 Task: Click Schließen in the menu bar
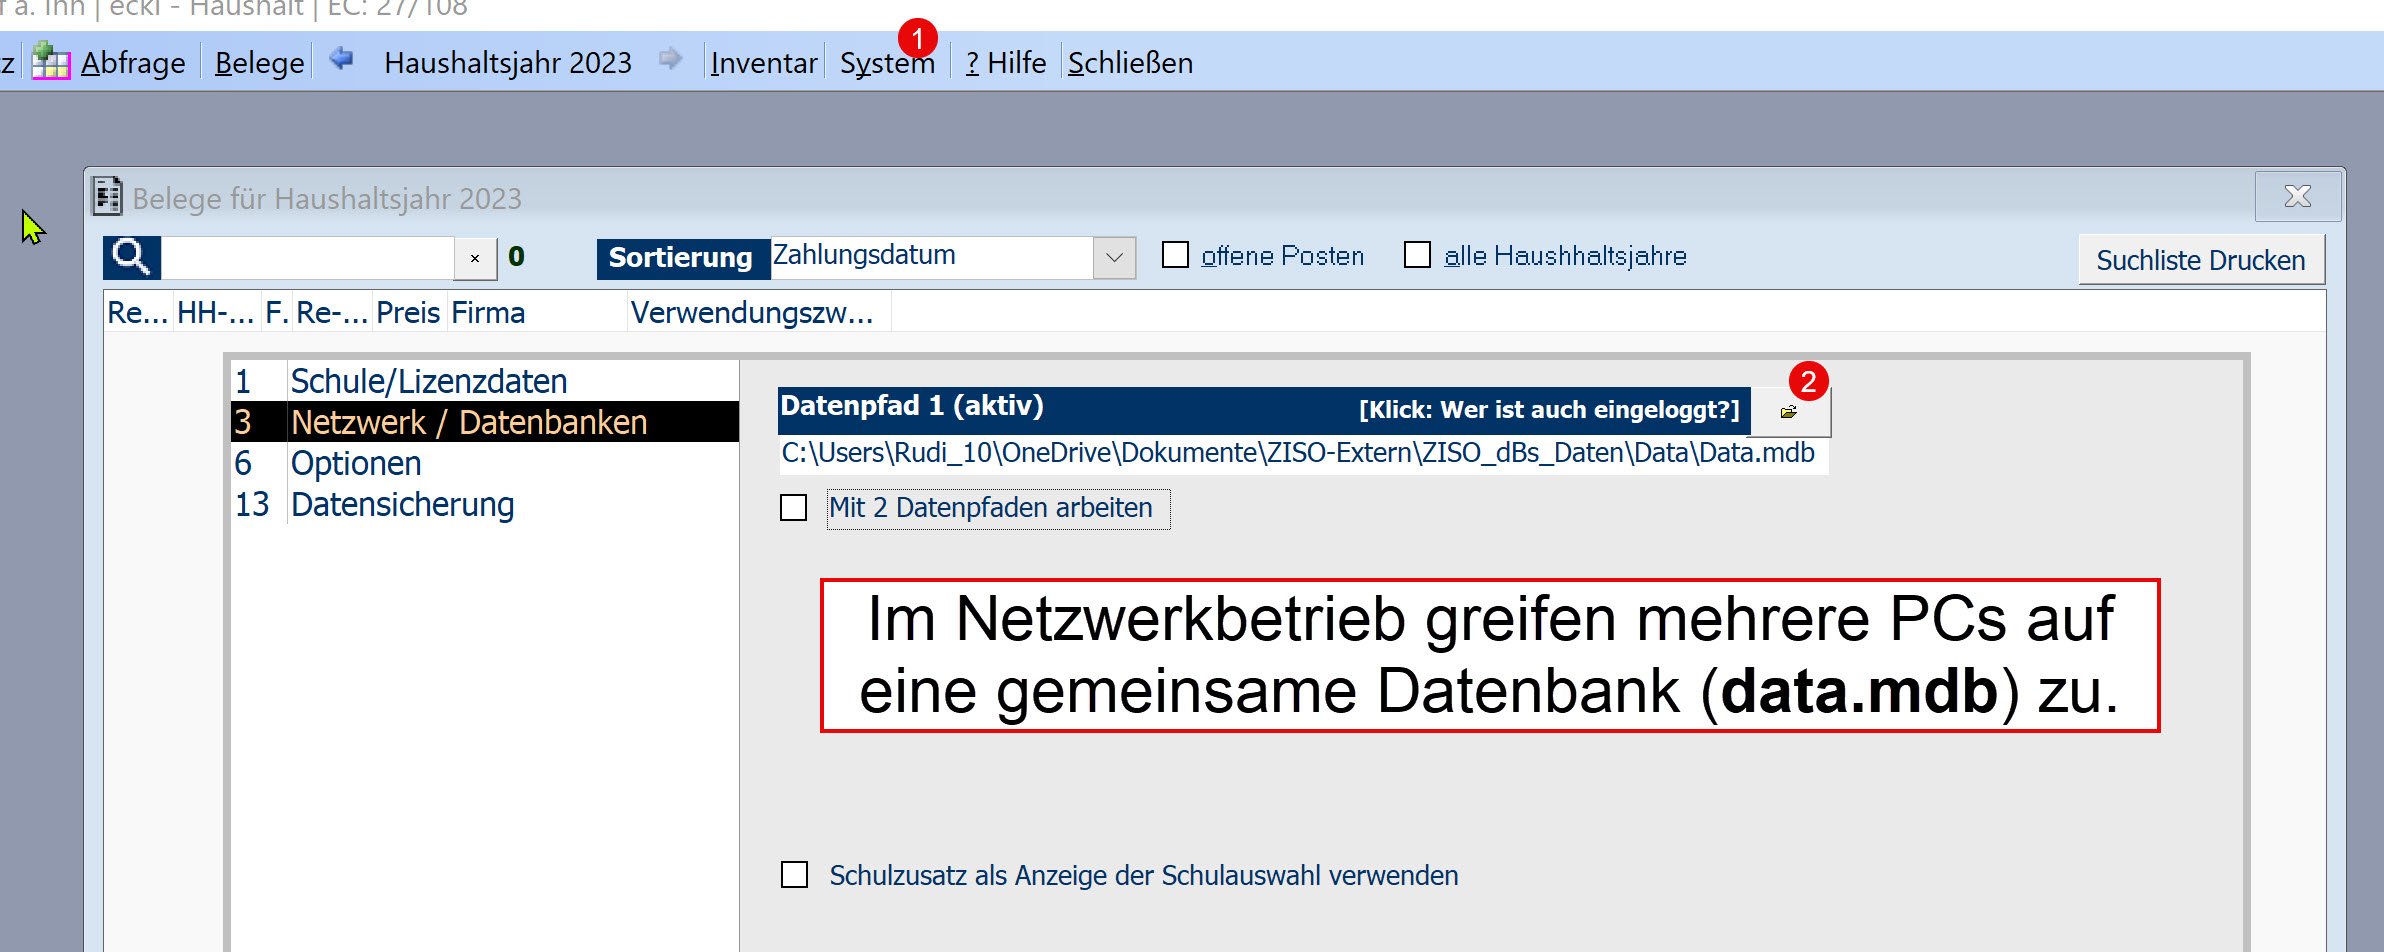[1130, 63]
